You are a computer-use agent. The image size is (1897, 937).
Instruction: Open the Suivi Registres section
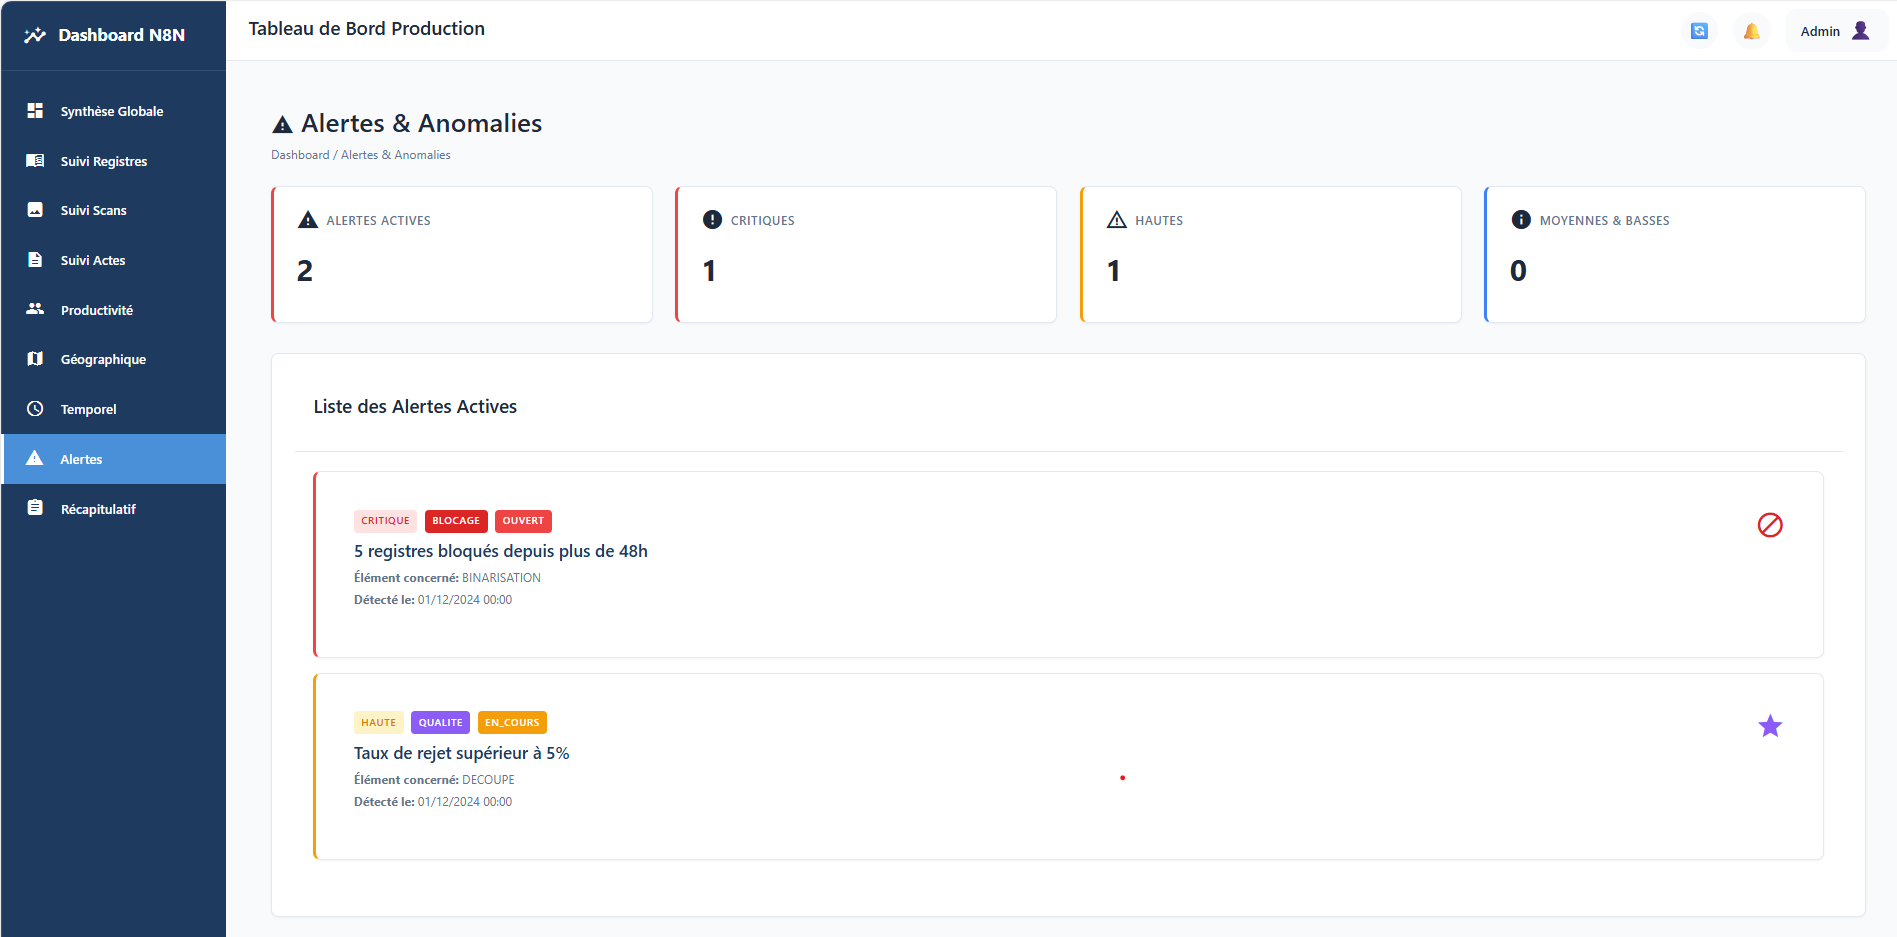point(104,161)
